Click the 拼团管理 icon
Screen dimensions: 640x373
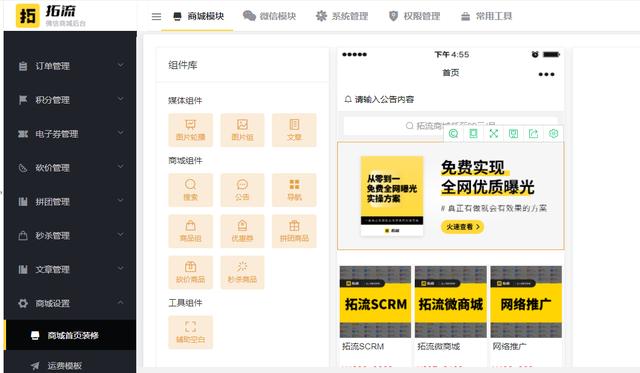[x=23, y=202]
